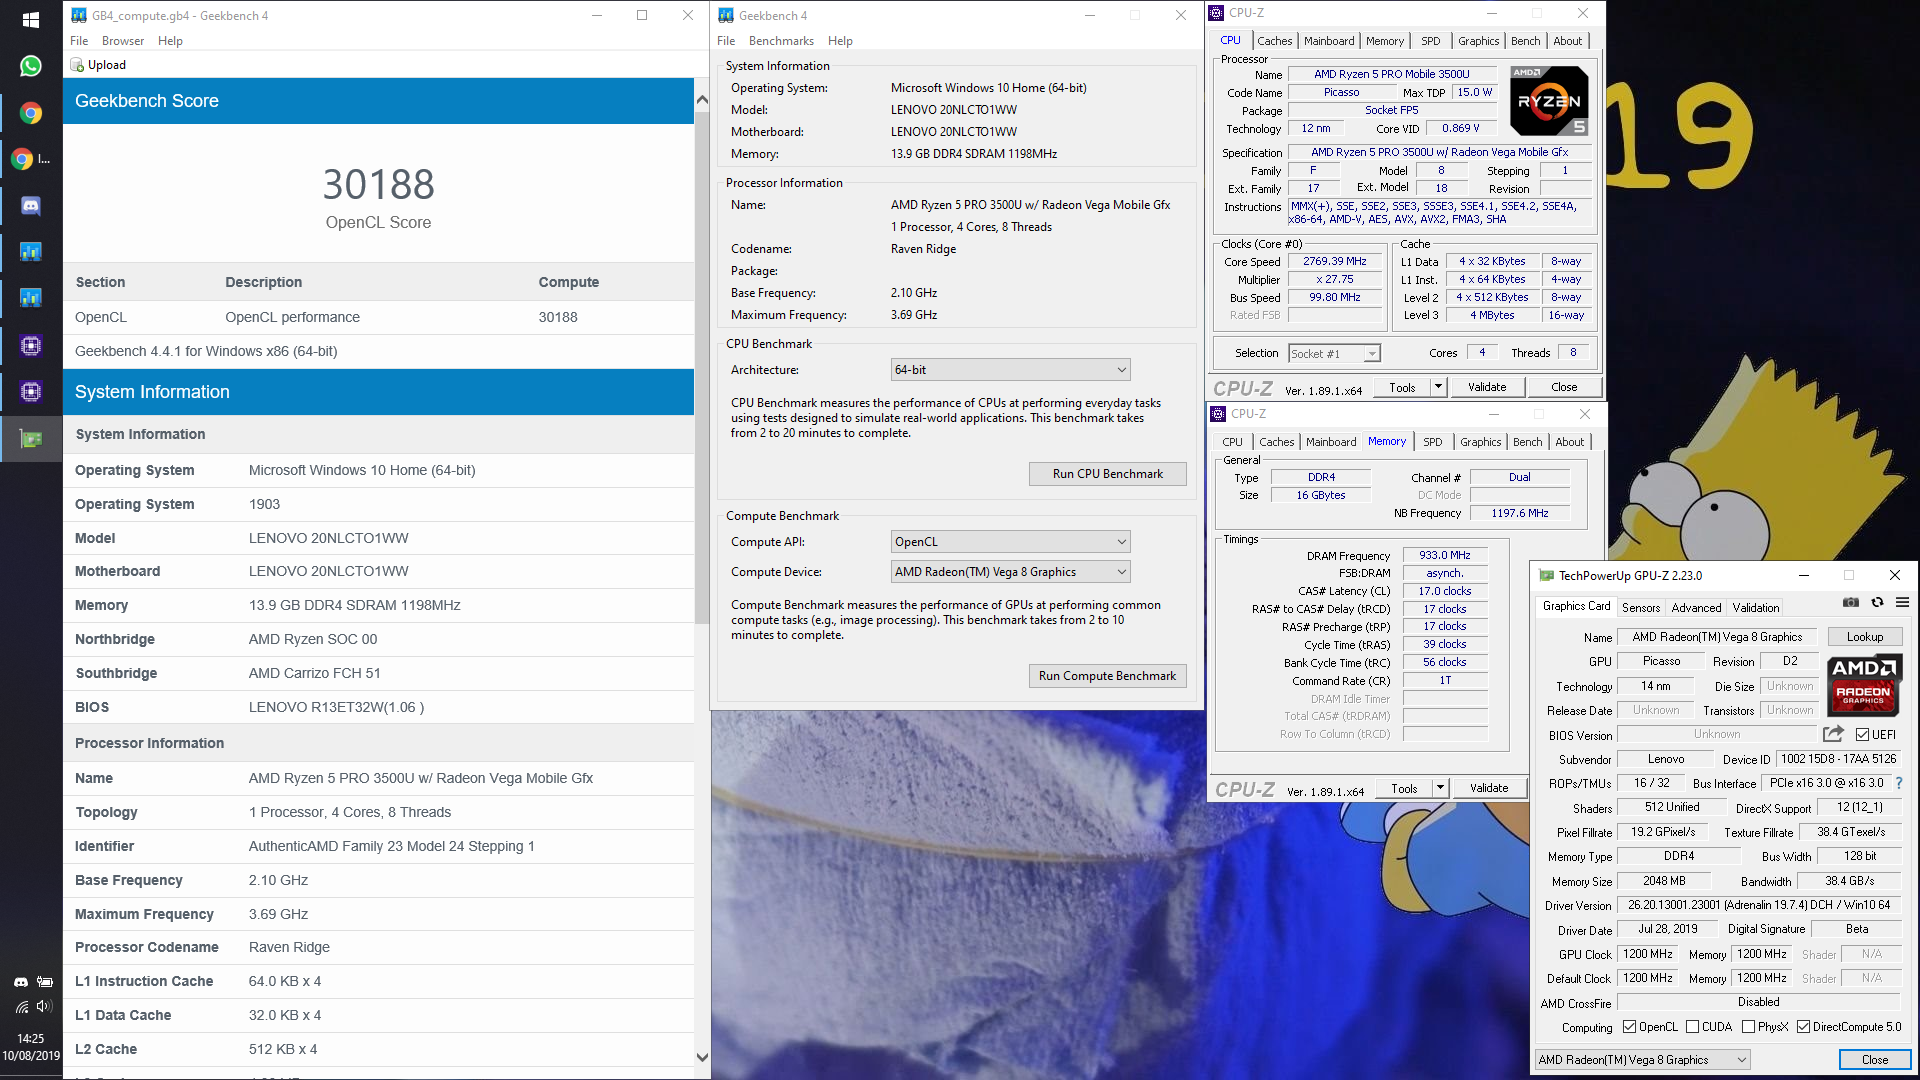Open the Validation tab in GPU-Z
The image size is (1920, 1080).
(x=1756, y=607)
